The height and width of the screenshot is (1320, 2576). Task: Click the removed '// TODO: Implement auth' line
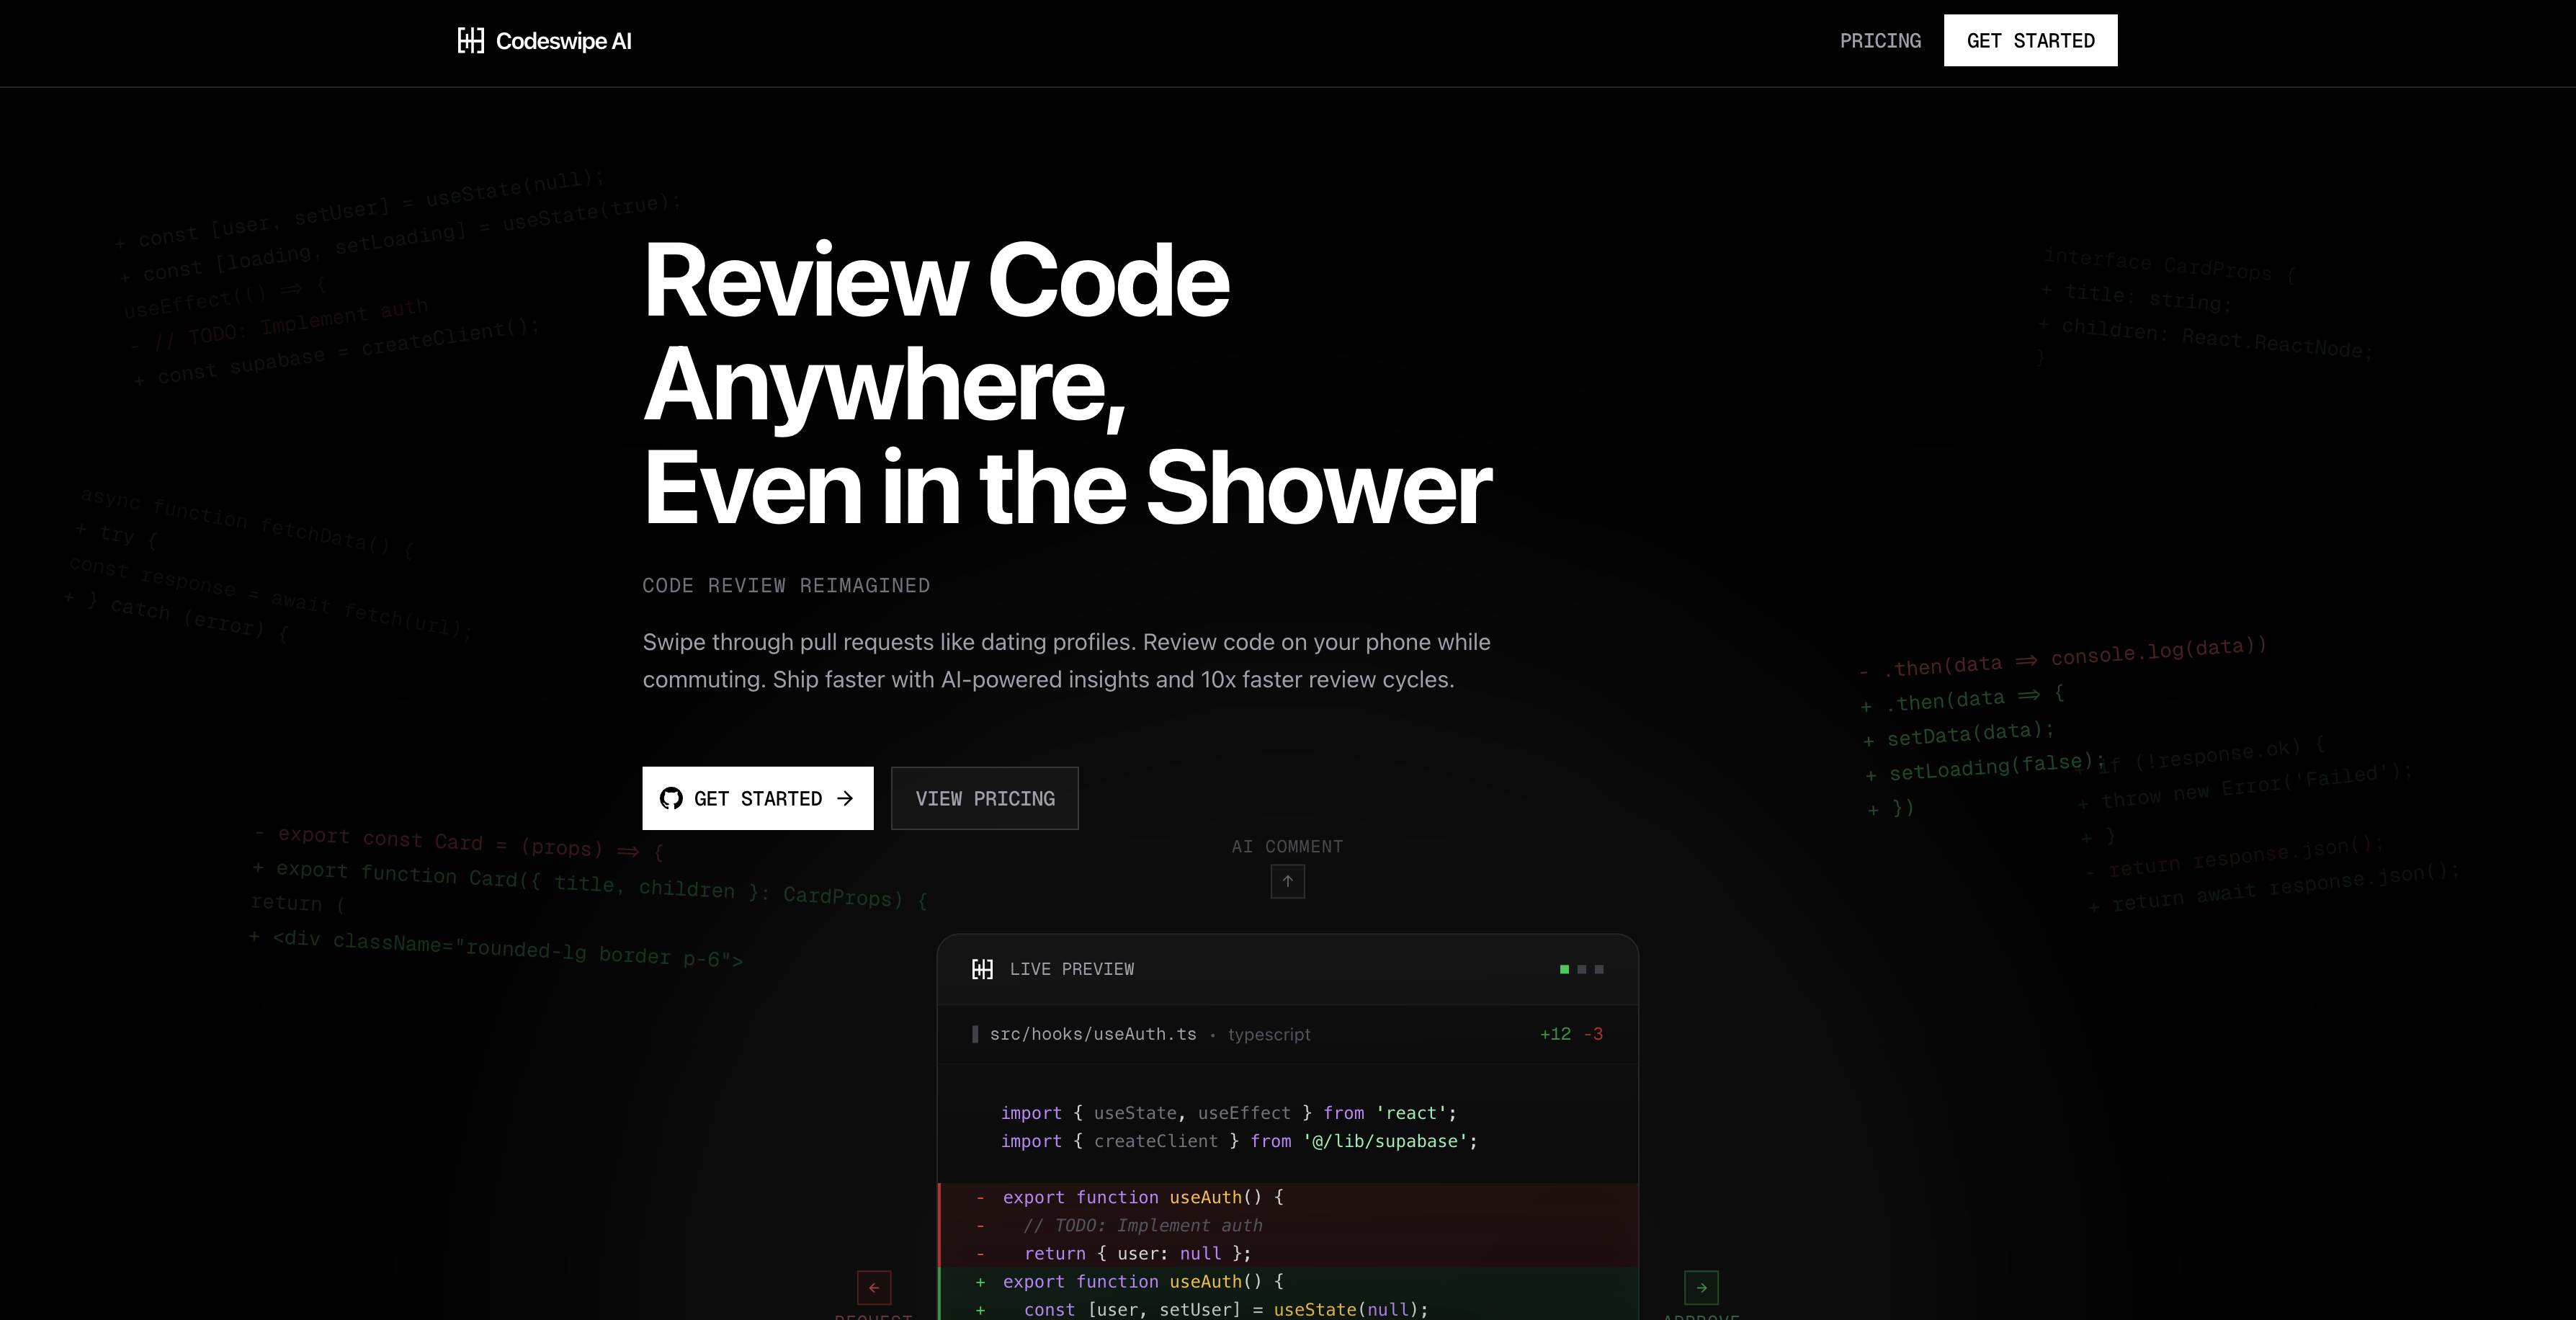click(x=1288, y=1225)
